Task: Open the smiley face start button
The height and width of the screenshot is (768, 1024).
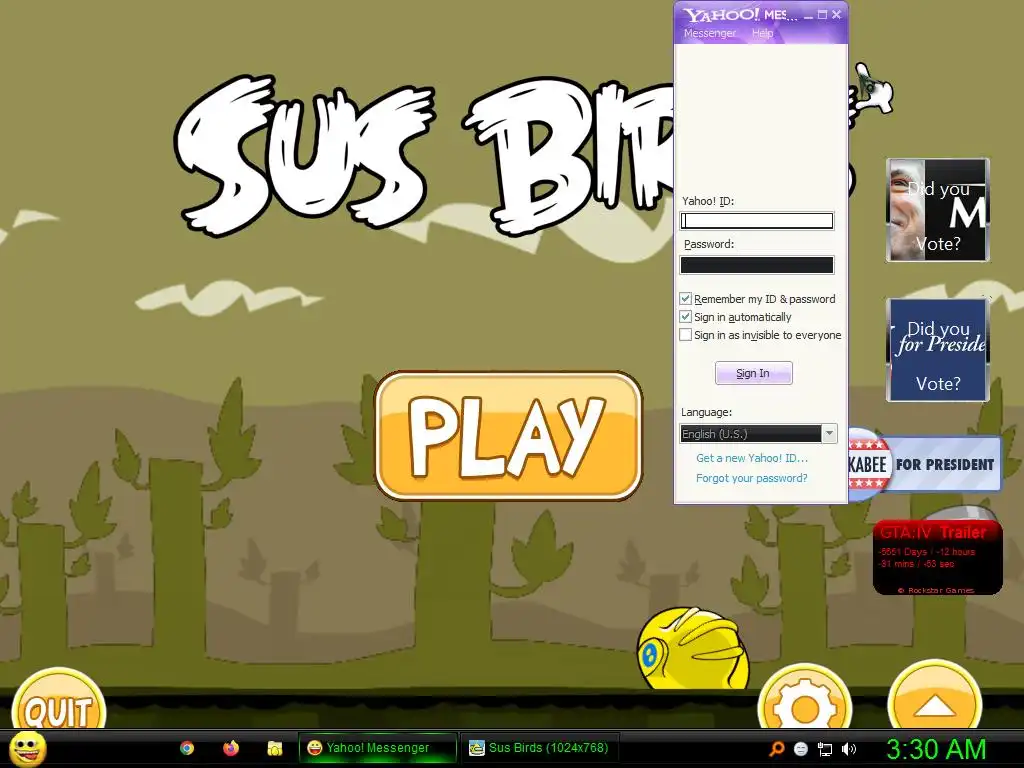Action: pos(27,748)
